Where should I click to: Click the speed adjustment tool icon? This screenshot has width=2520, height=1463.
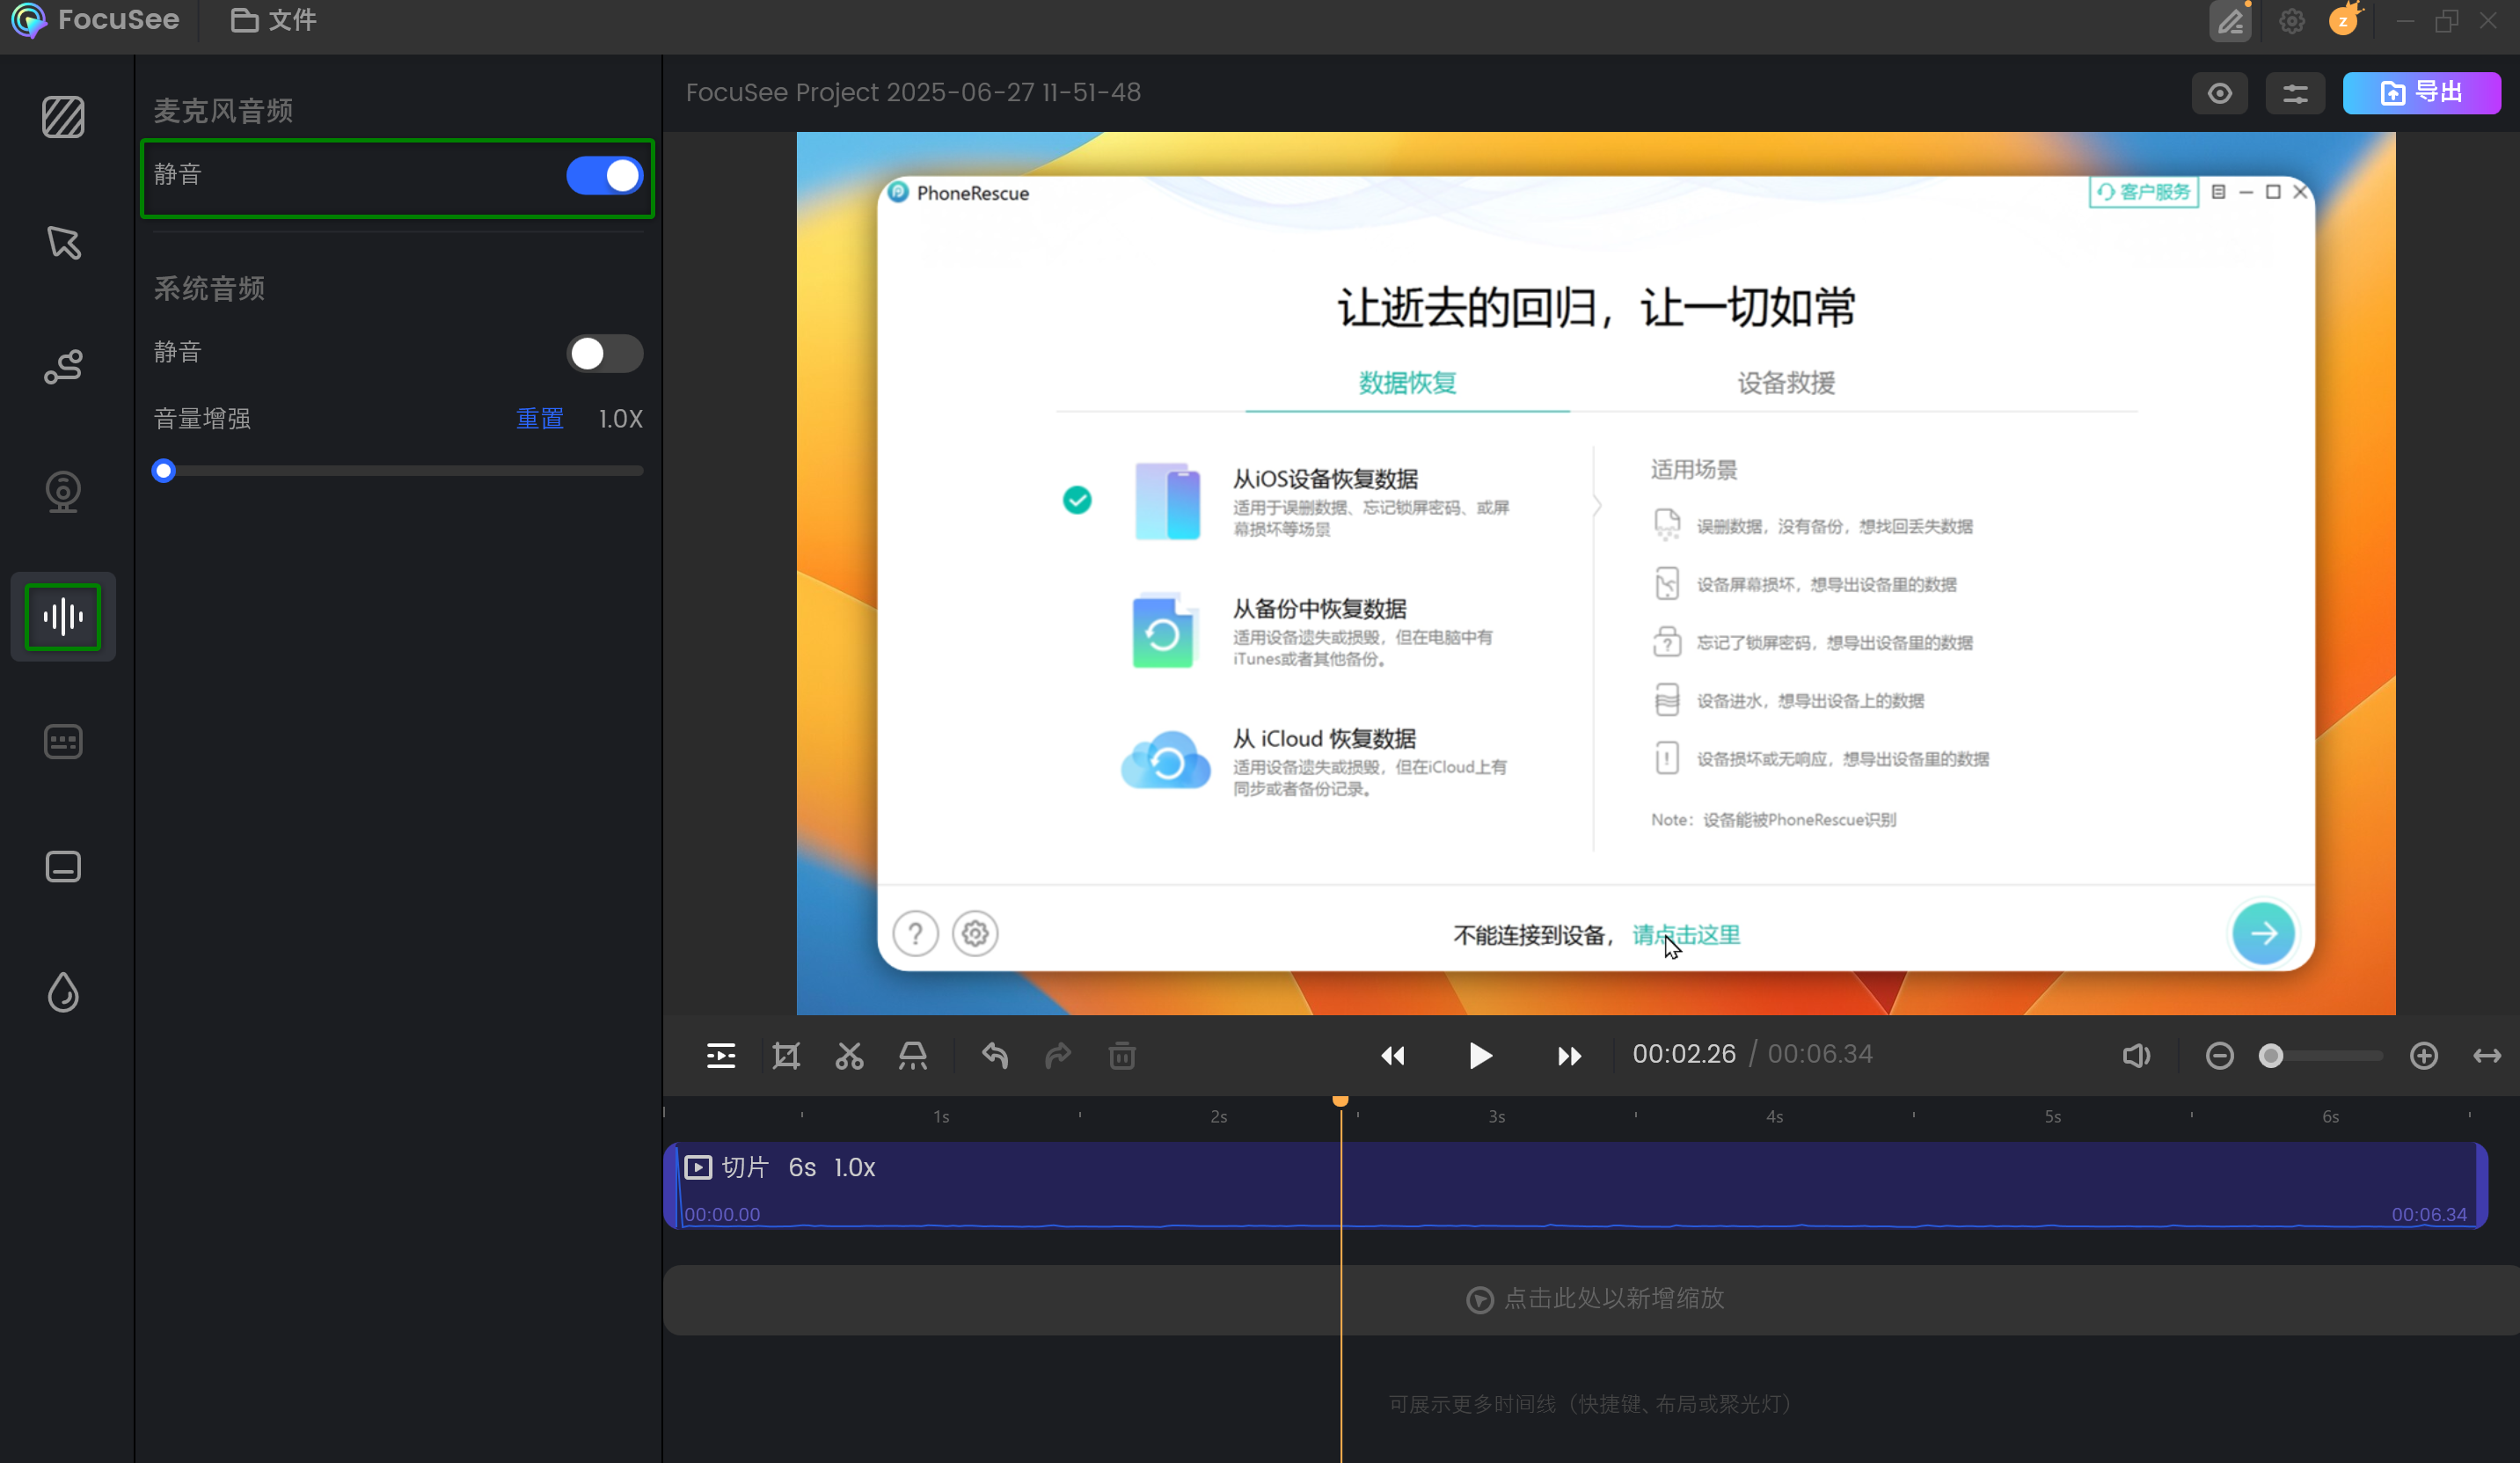[x=912, y=1056]
